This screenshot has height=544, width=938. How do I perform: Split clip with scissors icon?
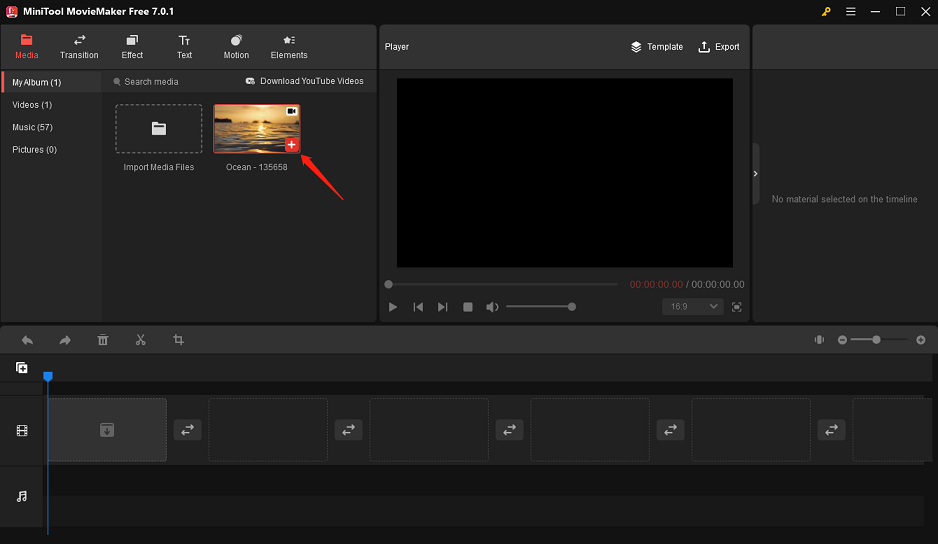[141, 340]
